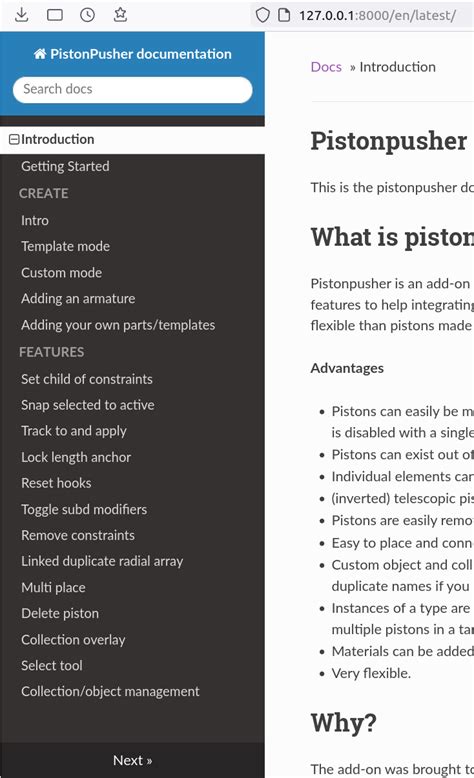Click the shield tracking protection icon
Image resolution: width=474 pixels, height=778 pixels.
pos(262,15)
